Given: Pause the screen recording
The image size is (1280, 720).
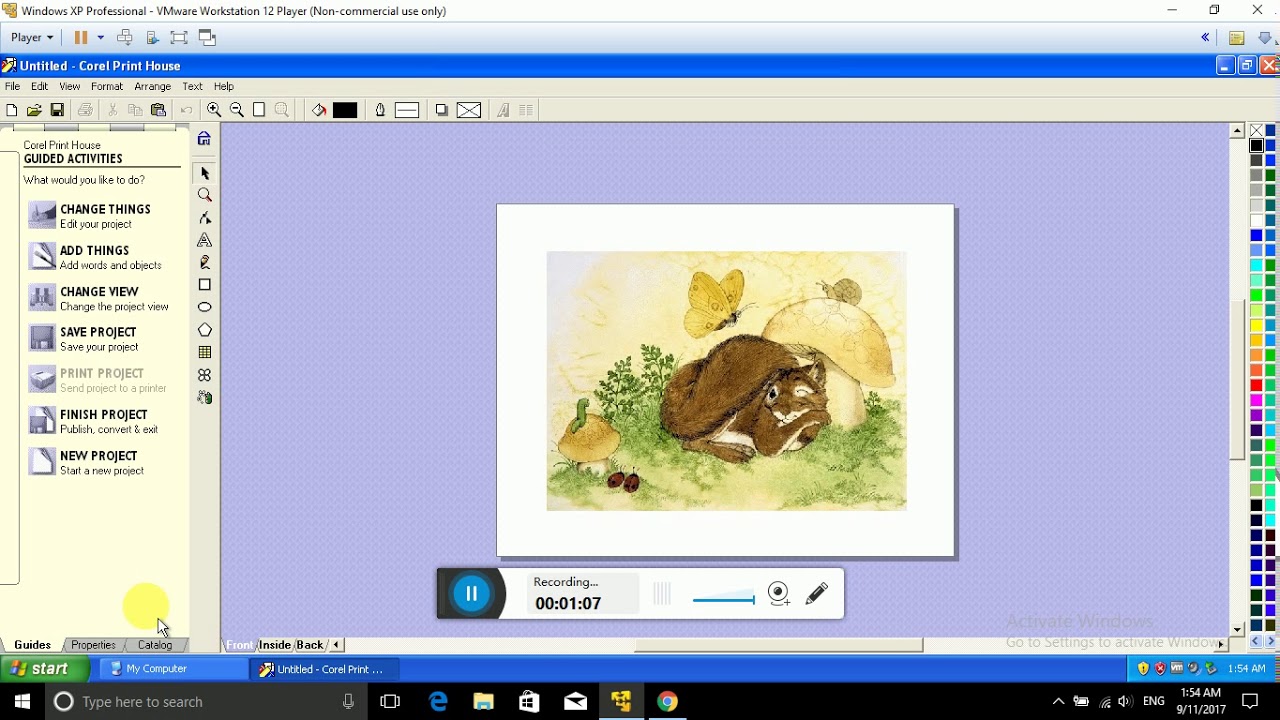Looking at the screenshot, I should [x=471, y=594].
